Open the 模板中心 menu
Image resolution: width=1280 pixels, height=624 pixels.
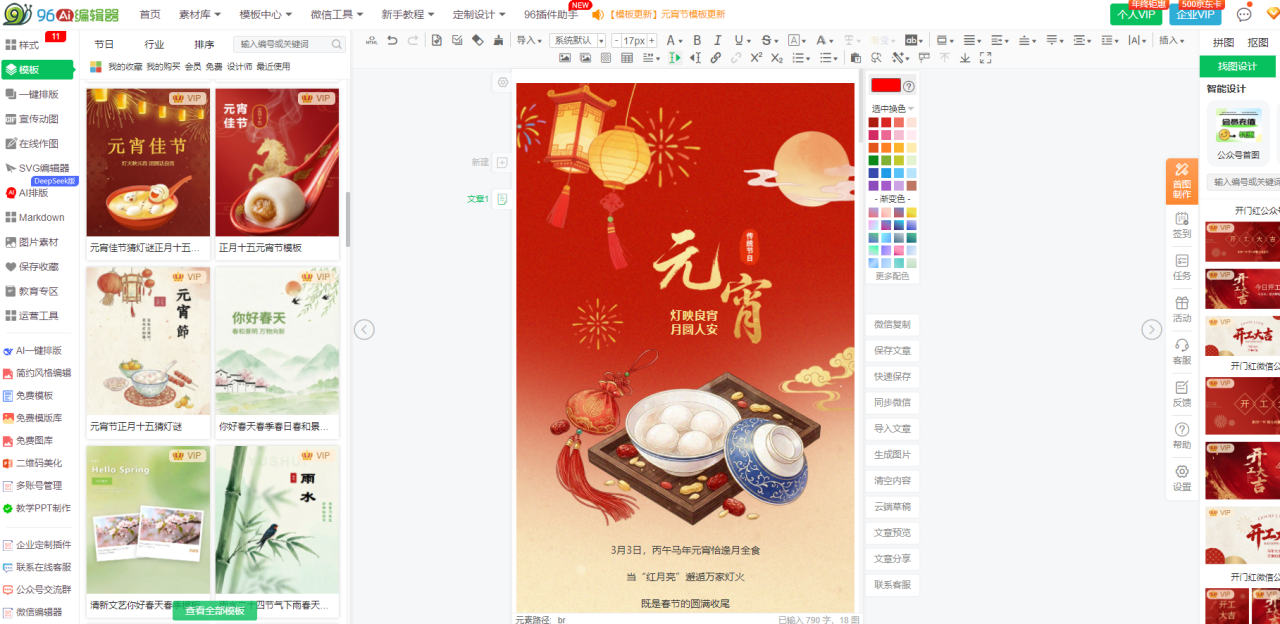click(x=265, y=14)
